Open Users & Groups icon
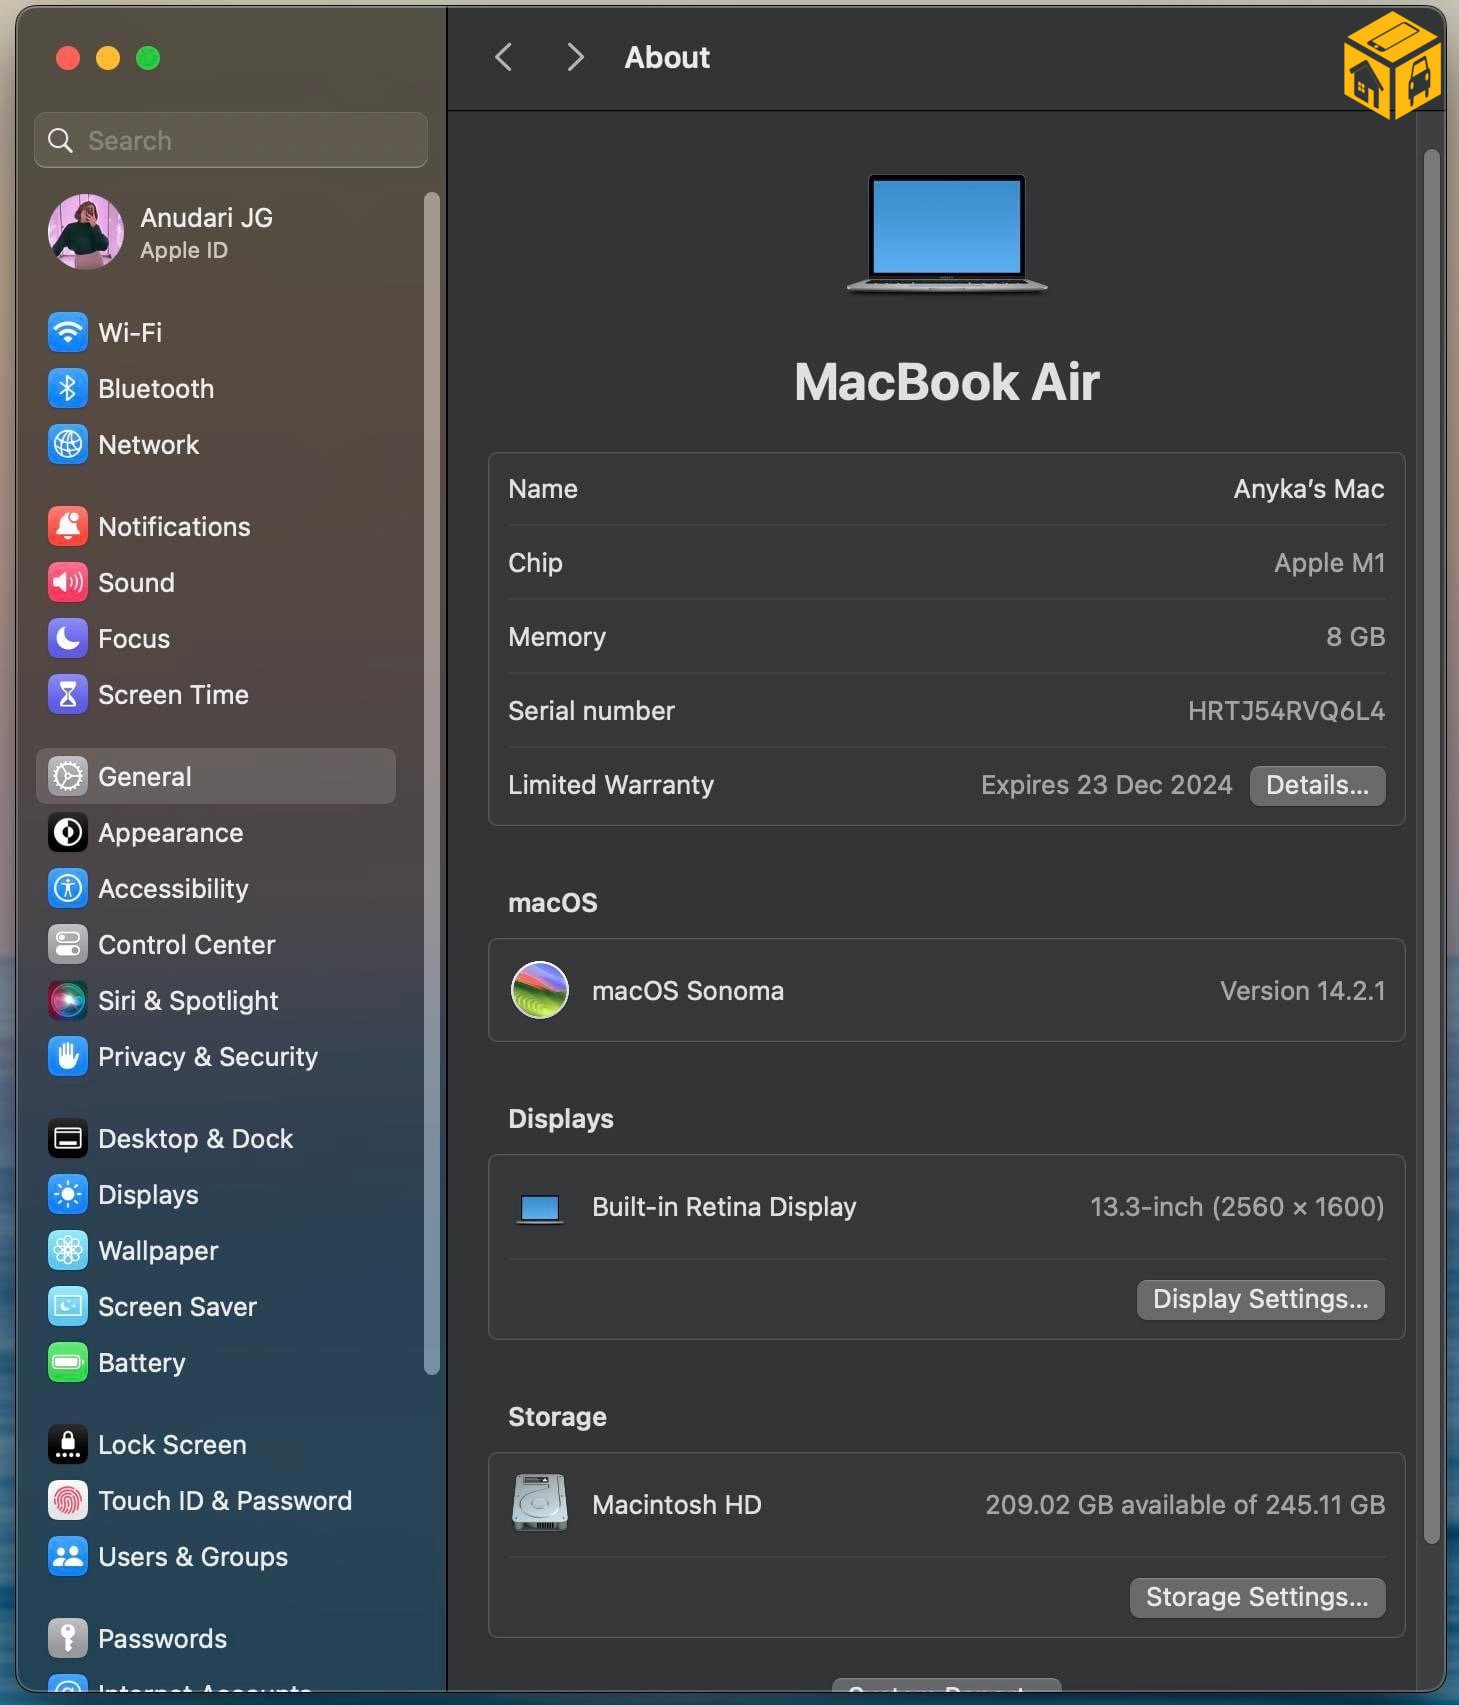1459x1705 pixels. click(68, 1556)
